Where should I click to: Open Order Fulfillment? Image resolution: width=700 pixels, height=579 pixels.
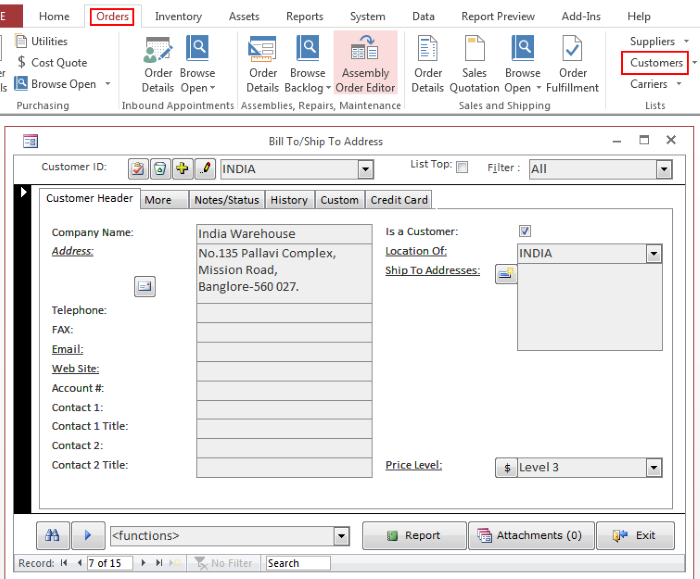[572, 64]
